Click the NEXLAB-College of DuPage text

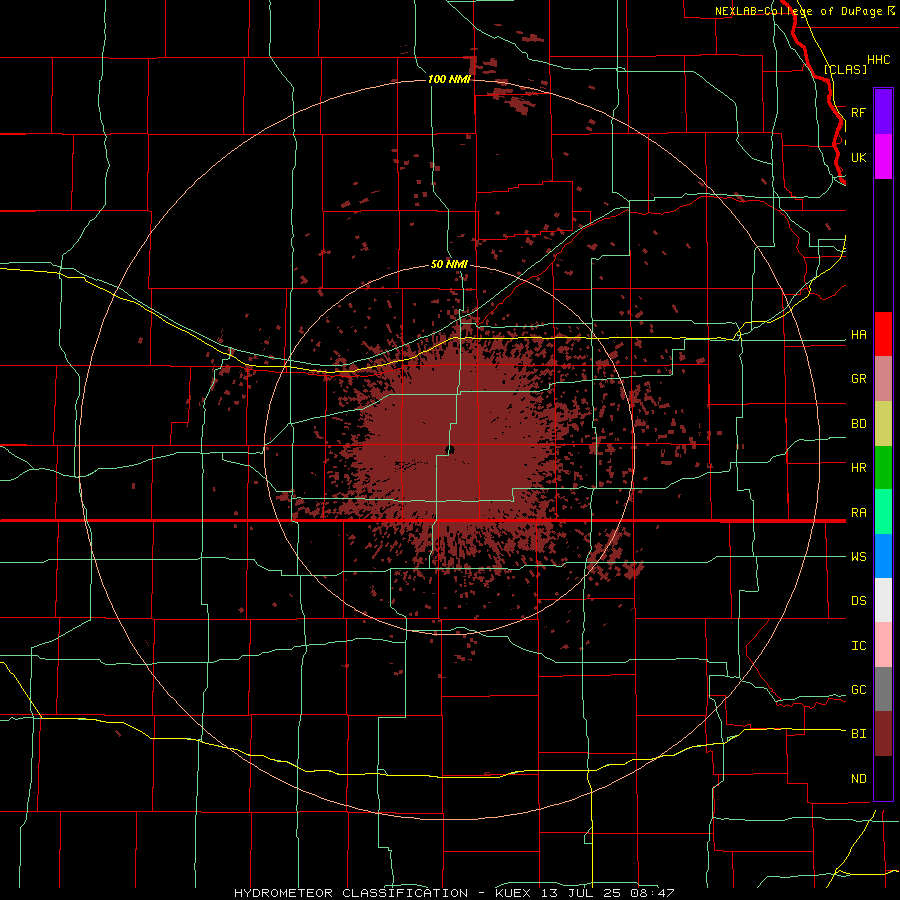799,11
